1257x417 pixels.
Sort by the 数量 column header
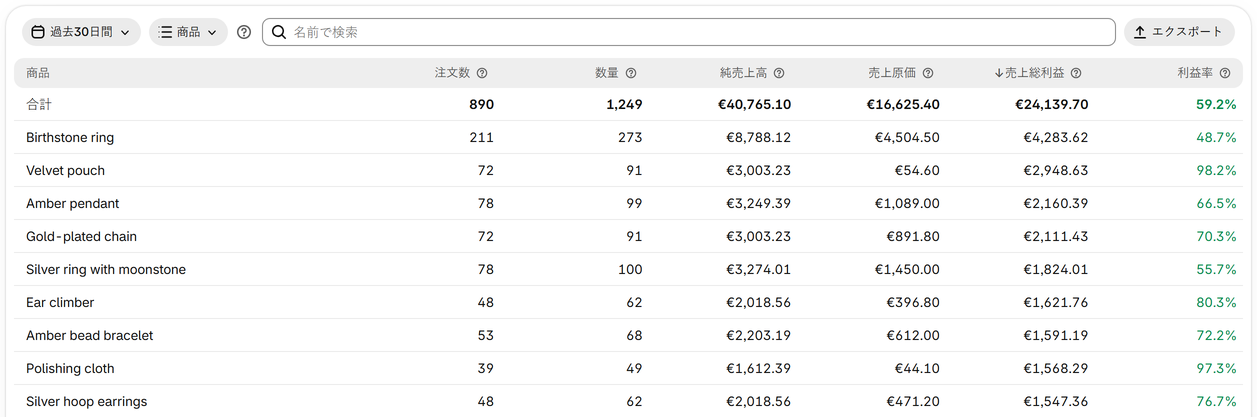tap(607, 73)
